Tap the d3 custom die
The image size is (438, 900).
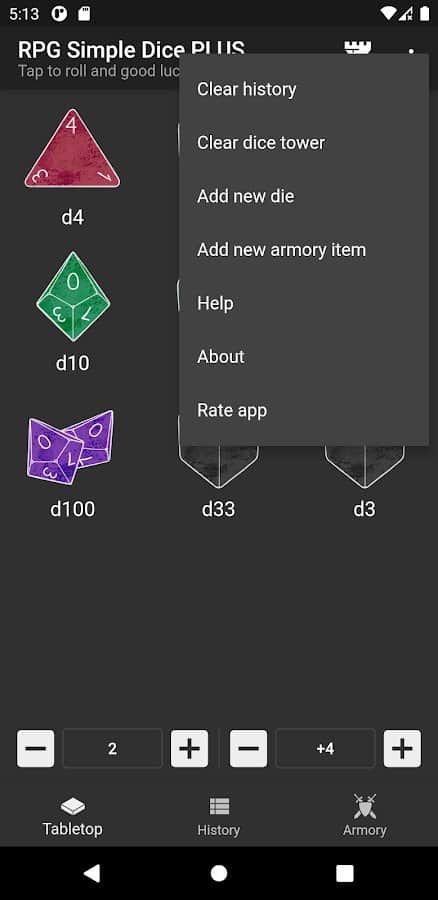365,466
